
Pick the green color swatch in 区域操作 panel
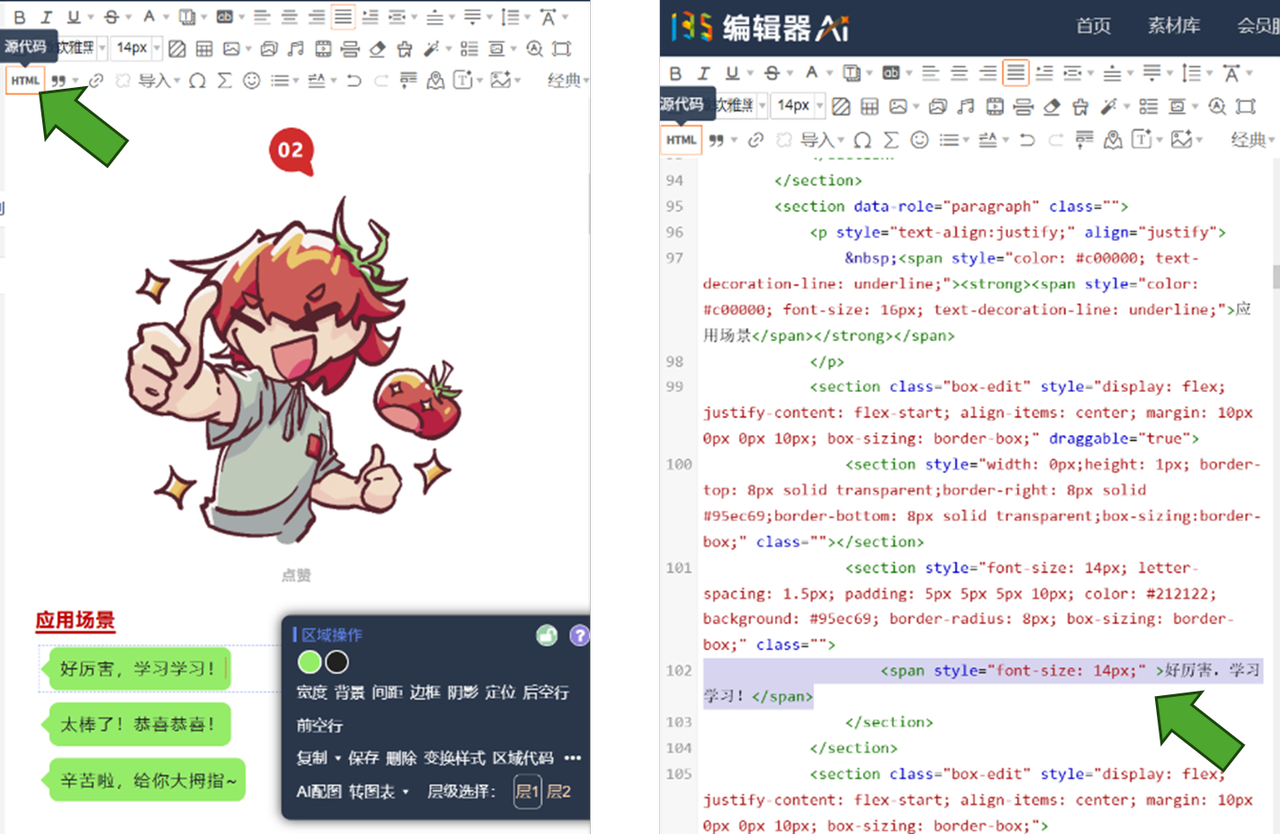[x=309, y=662]
